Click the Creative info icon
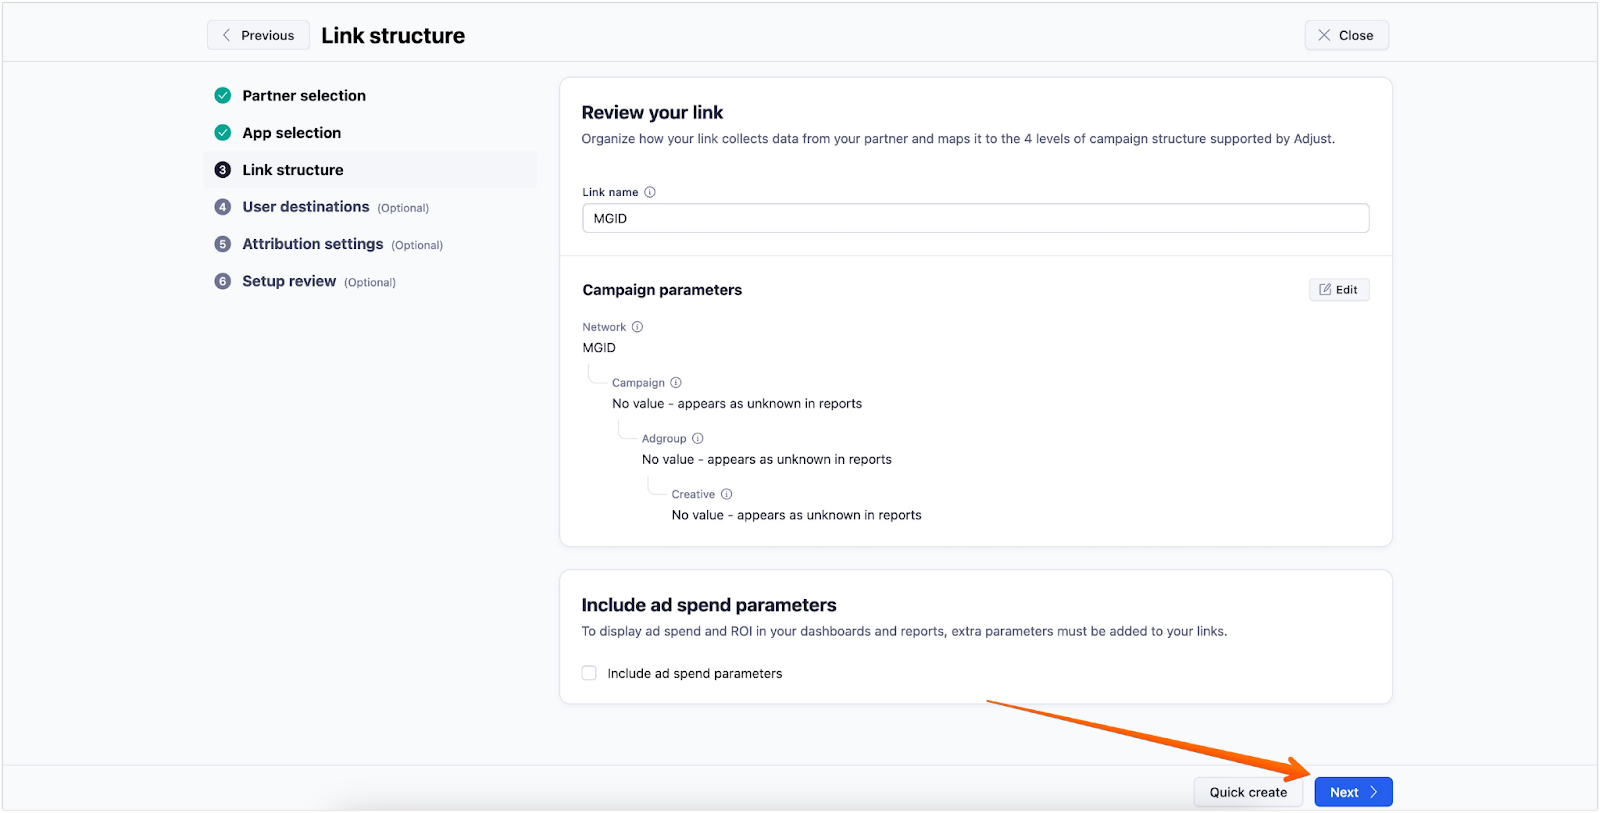The image size is (1600, 813). click(727, 494)
